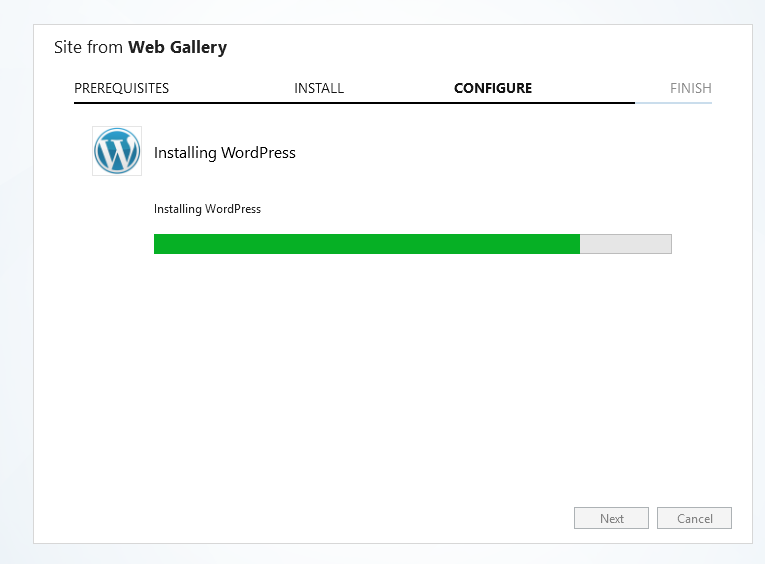Click the "Site from" words in the title
This screenshot has height=564, width=765.
point(89,47)
